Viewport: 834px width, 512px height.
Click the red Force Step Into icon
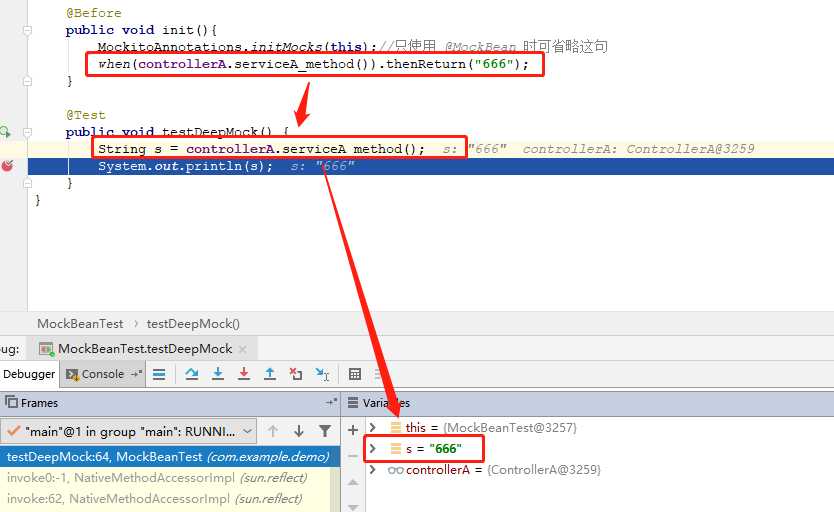click(244, 374)
